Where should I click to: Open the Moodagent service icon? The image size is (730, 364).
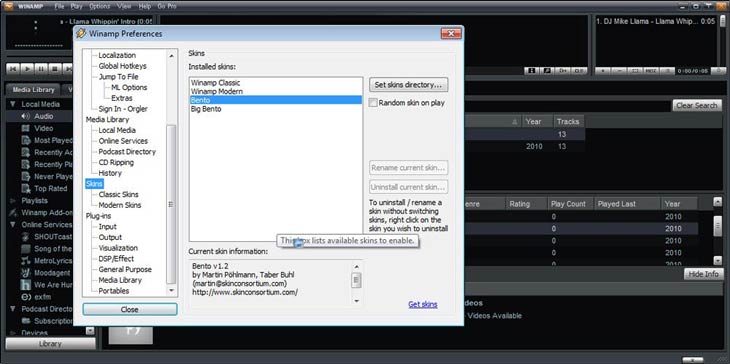26,273
